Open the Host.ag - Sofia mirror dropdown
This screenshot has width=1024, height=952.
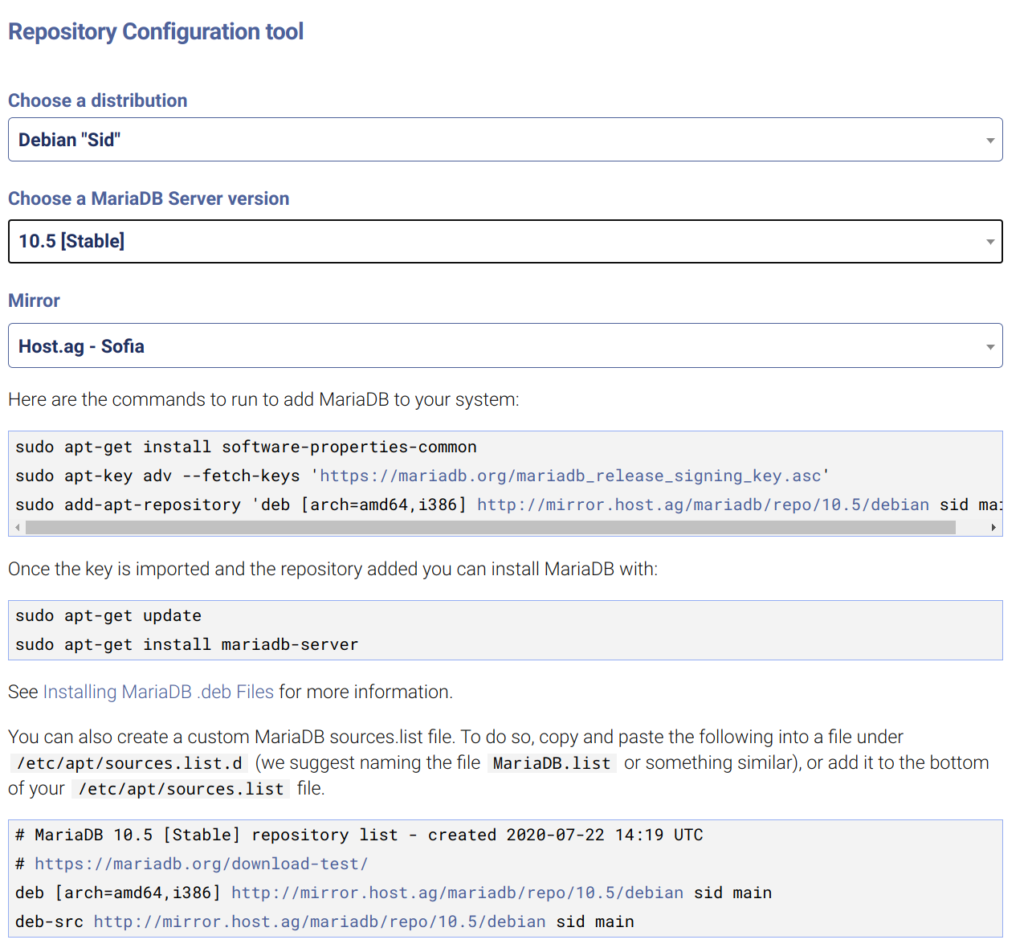point(505,345)
